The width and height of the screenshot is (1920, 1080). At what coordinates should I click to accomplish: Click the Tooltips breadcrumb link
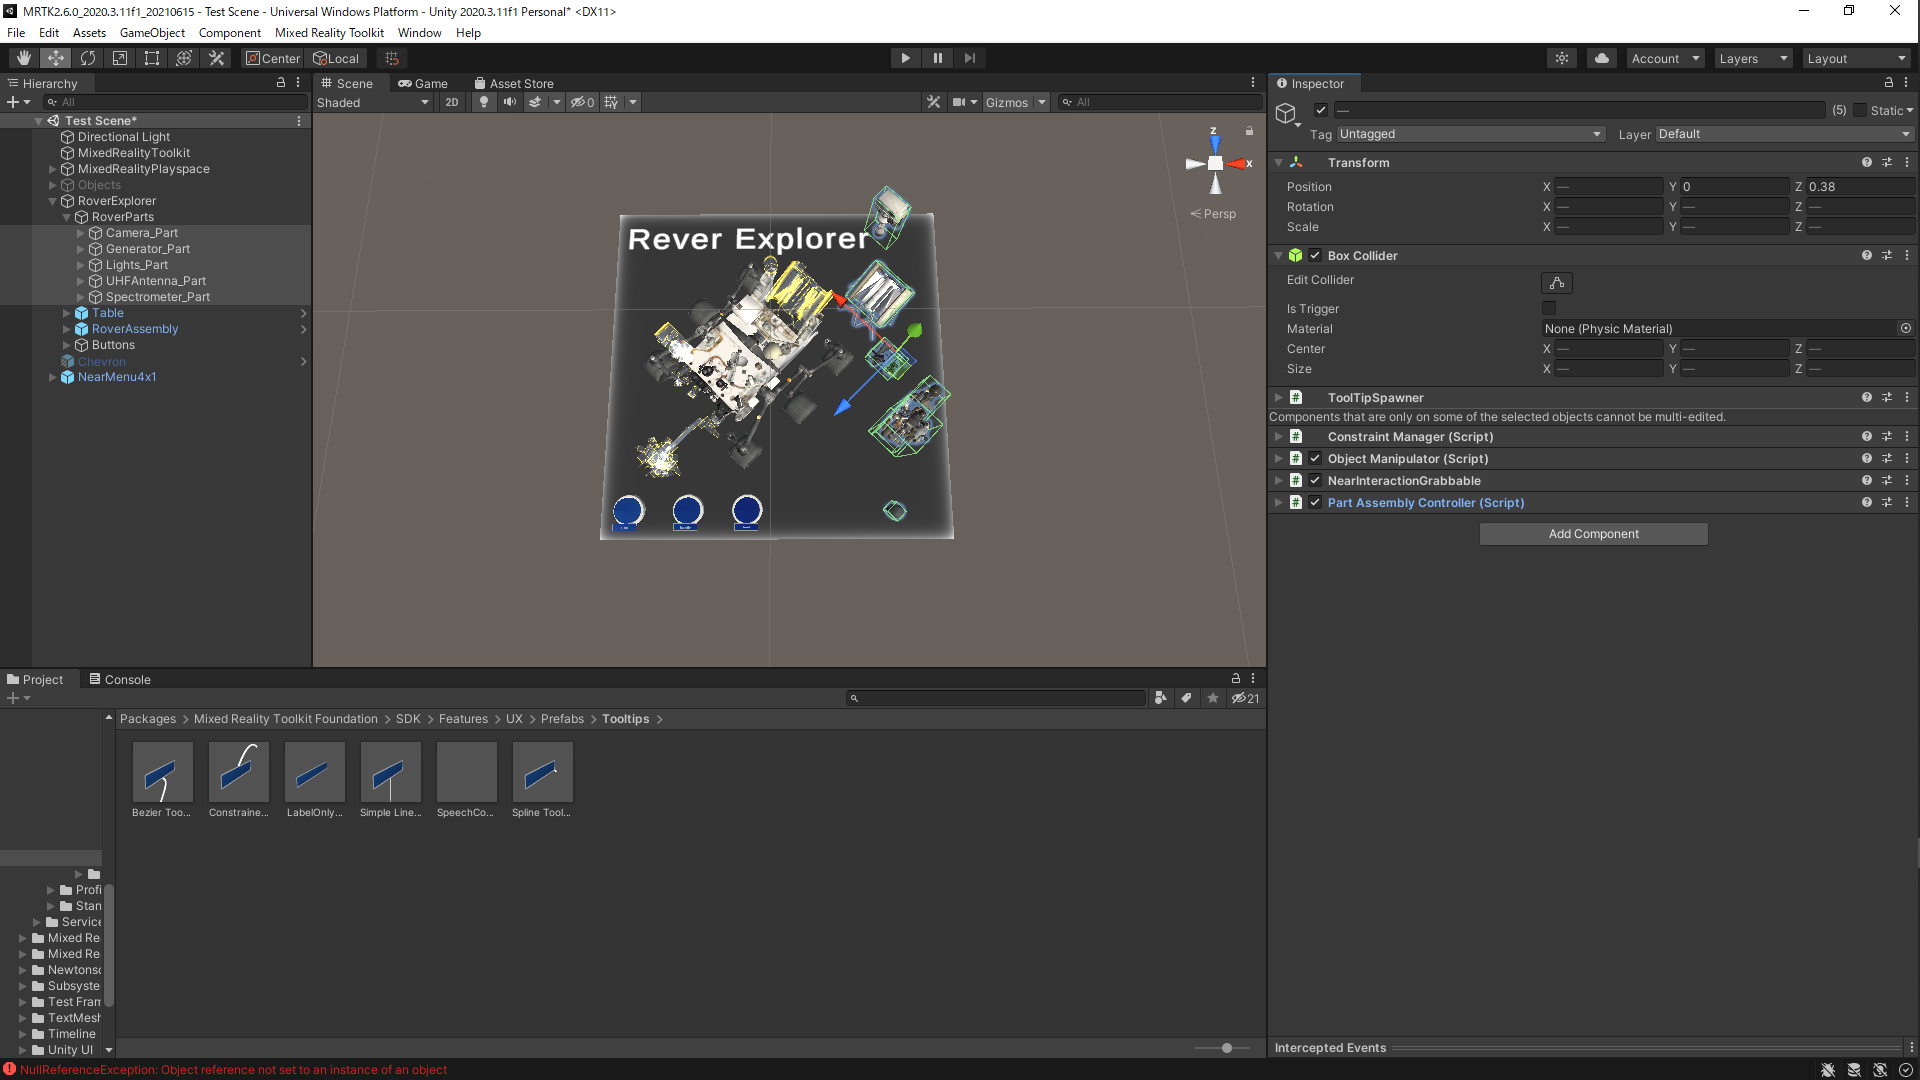(625, 719)
